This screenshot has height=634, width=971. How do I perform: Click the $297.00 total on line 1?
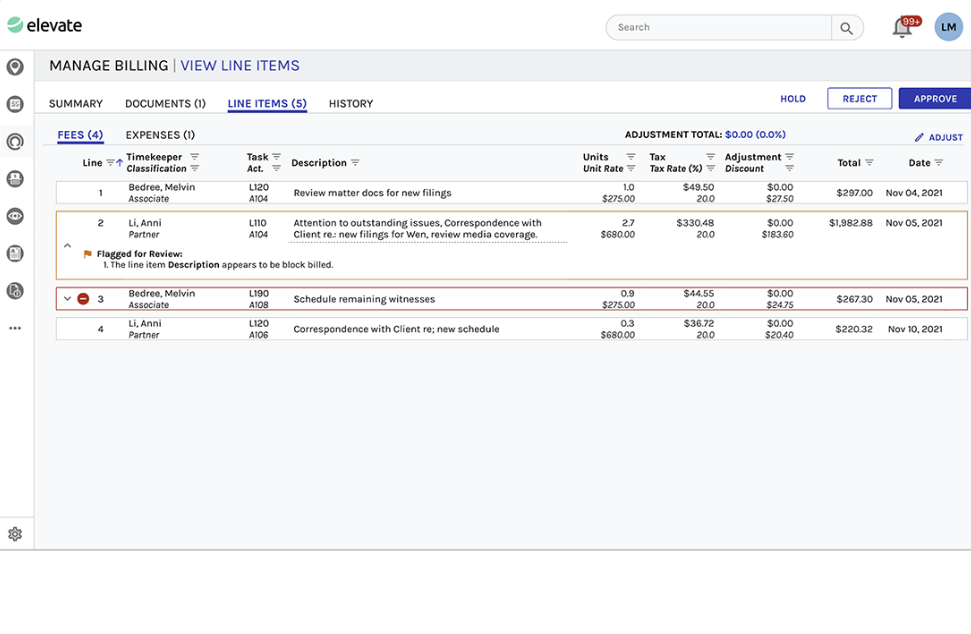[855, 193]
